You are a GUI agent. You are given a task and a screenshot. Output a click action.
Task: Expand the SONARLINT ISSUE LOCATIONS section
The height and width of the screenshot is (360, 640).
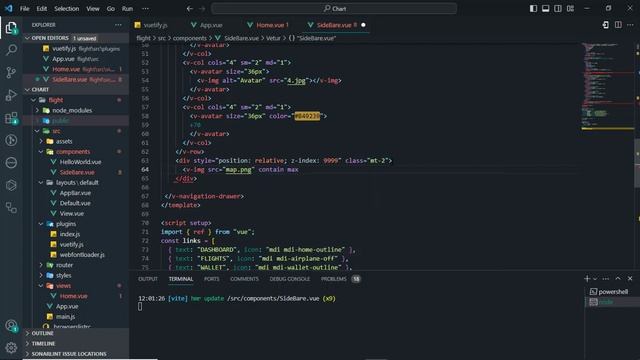click(76, 354)
